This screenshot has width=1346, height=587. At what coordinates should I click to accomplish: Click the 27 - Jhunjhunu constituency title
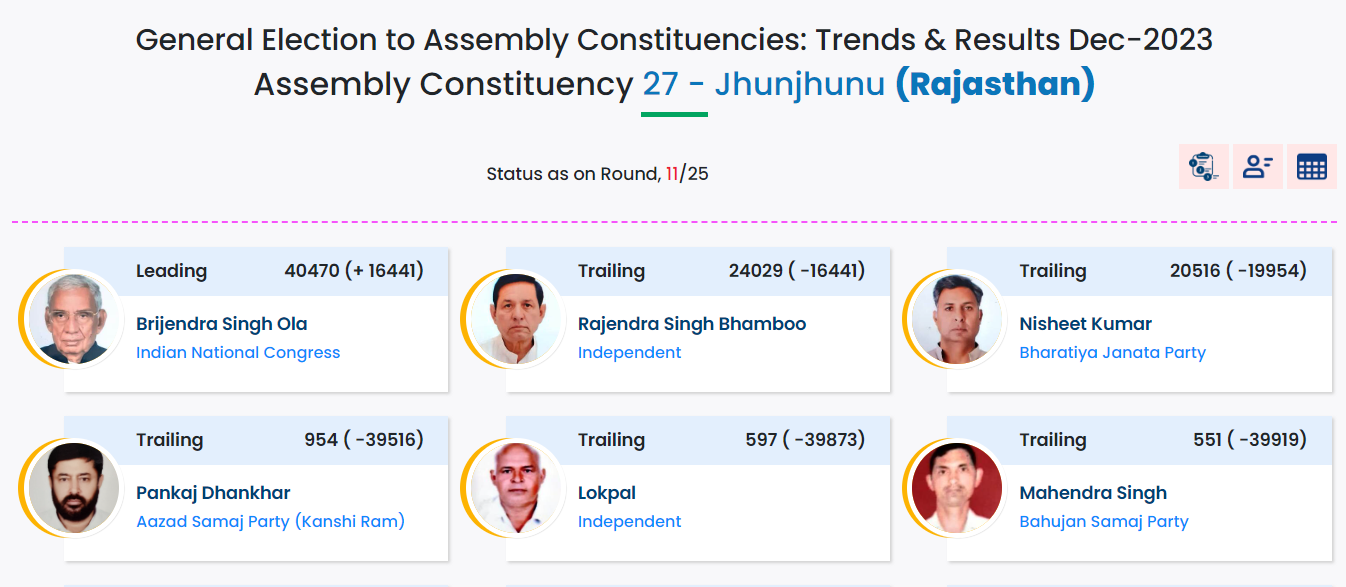(x=764, y=84)
